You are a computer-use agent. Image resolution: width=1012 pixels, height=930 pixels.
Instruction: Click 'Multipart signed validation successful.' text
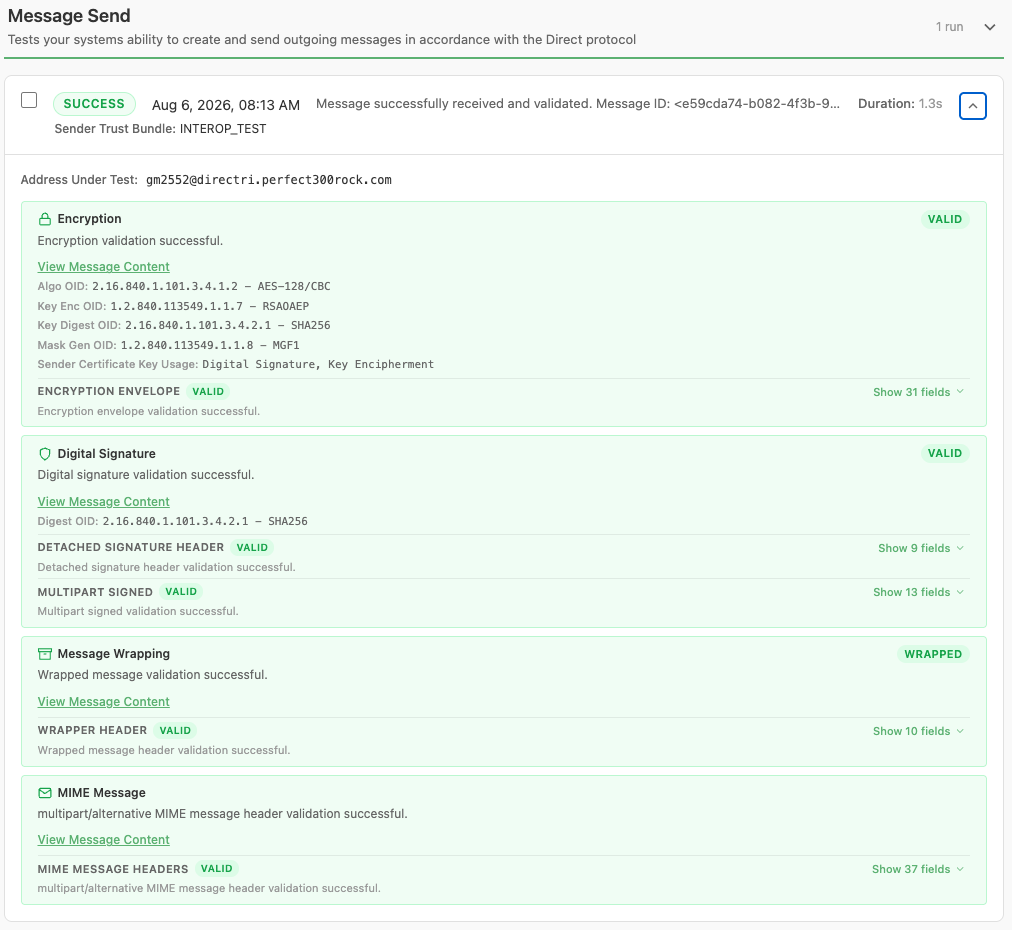pos(138,611)
